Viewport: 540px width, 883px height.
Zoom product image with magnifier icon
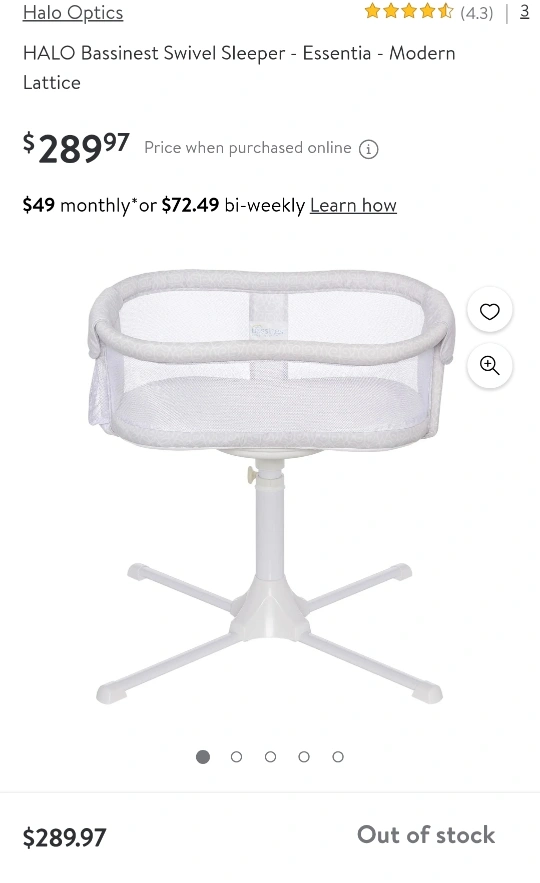489,365
